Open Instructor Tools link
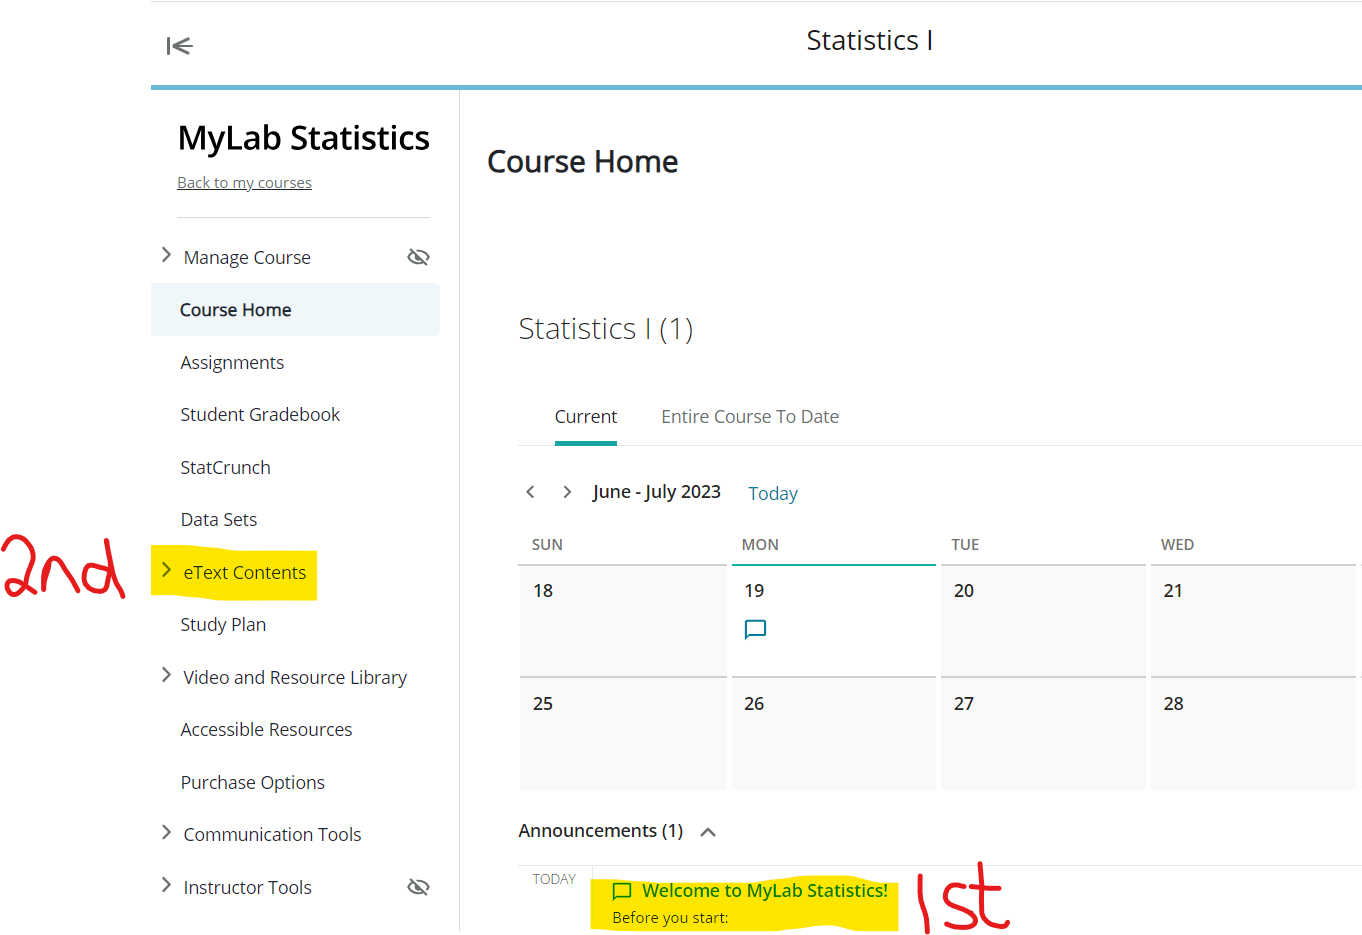 (247, 888)
